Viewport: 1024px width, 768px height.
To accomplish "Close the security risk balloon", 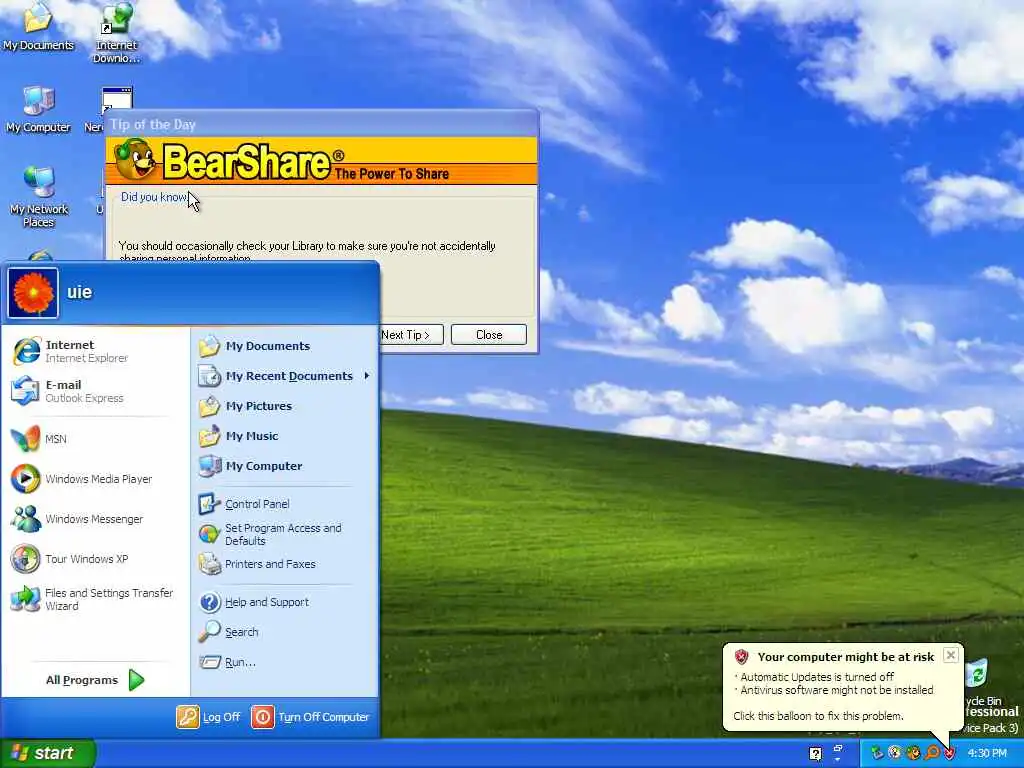I will (x=951, y=655).
